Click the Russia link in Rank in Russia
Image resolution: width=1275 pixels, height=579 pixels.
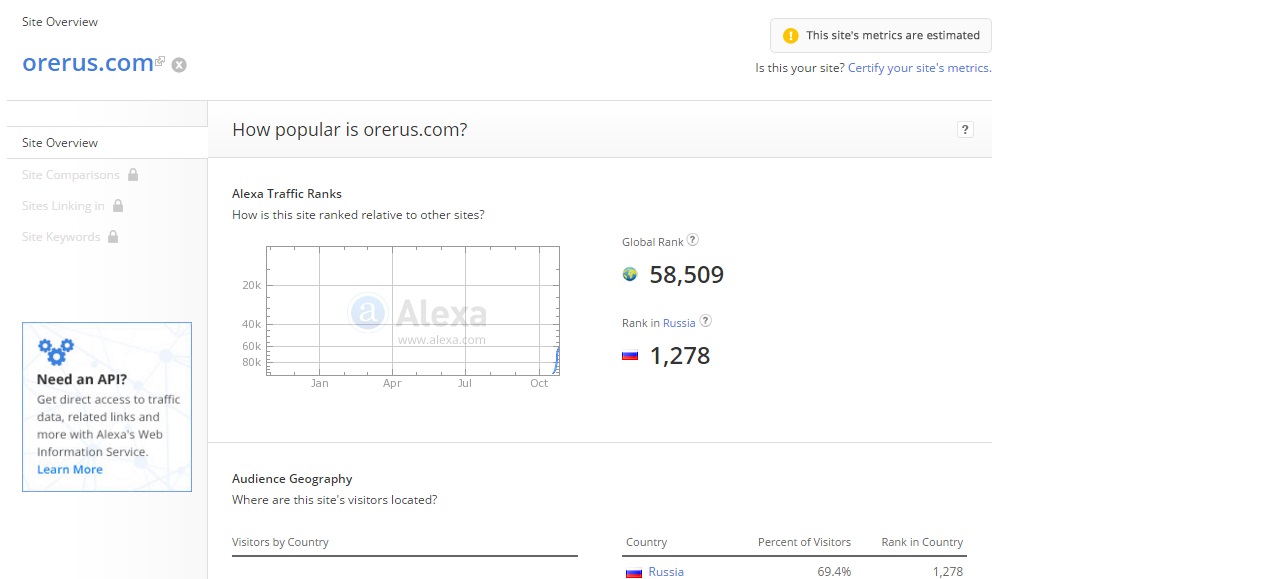click(x=679, y=323)
